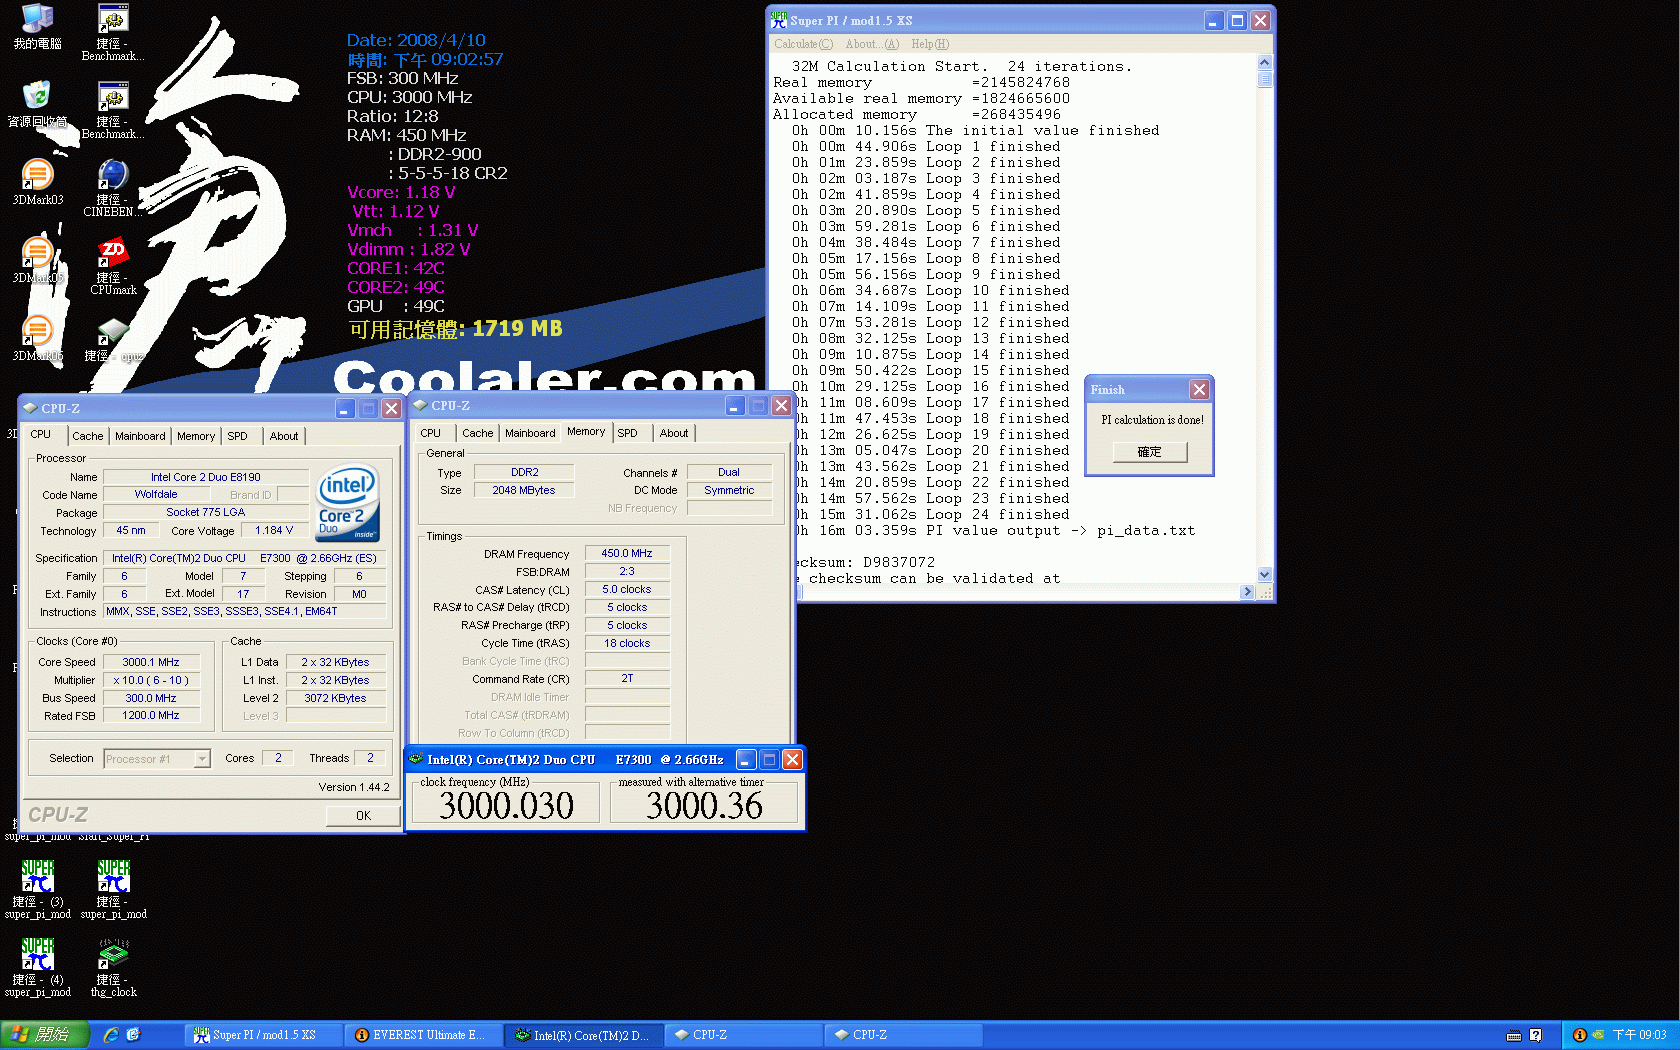Switch to Mainboard tab in CPU-Z processor window

(x=140, y=436)
